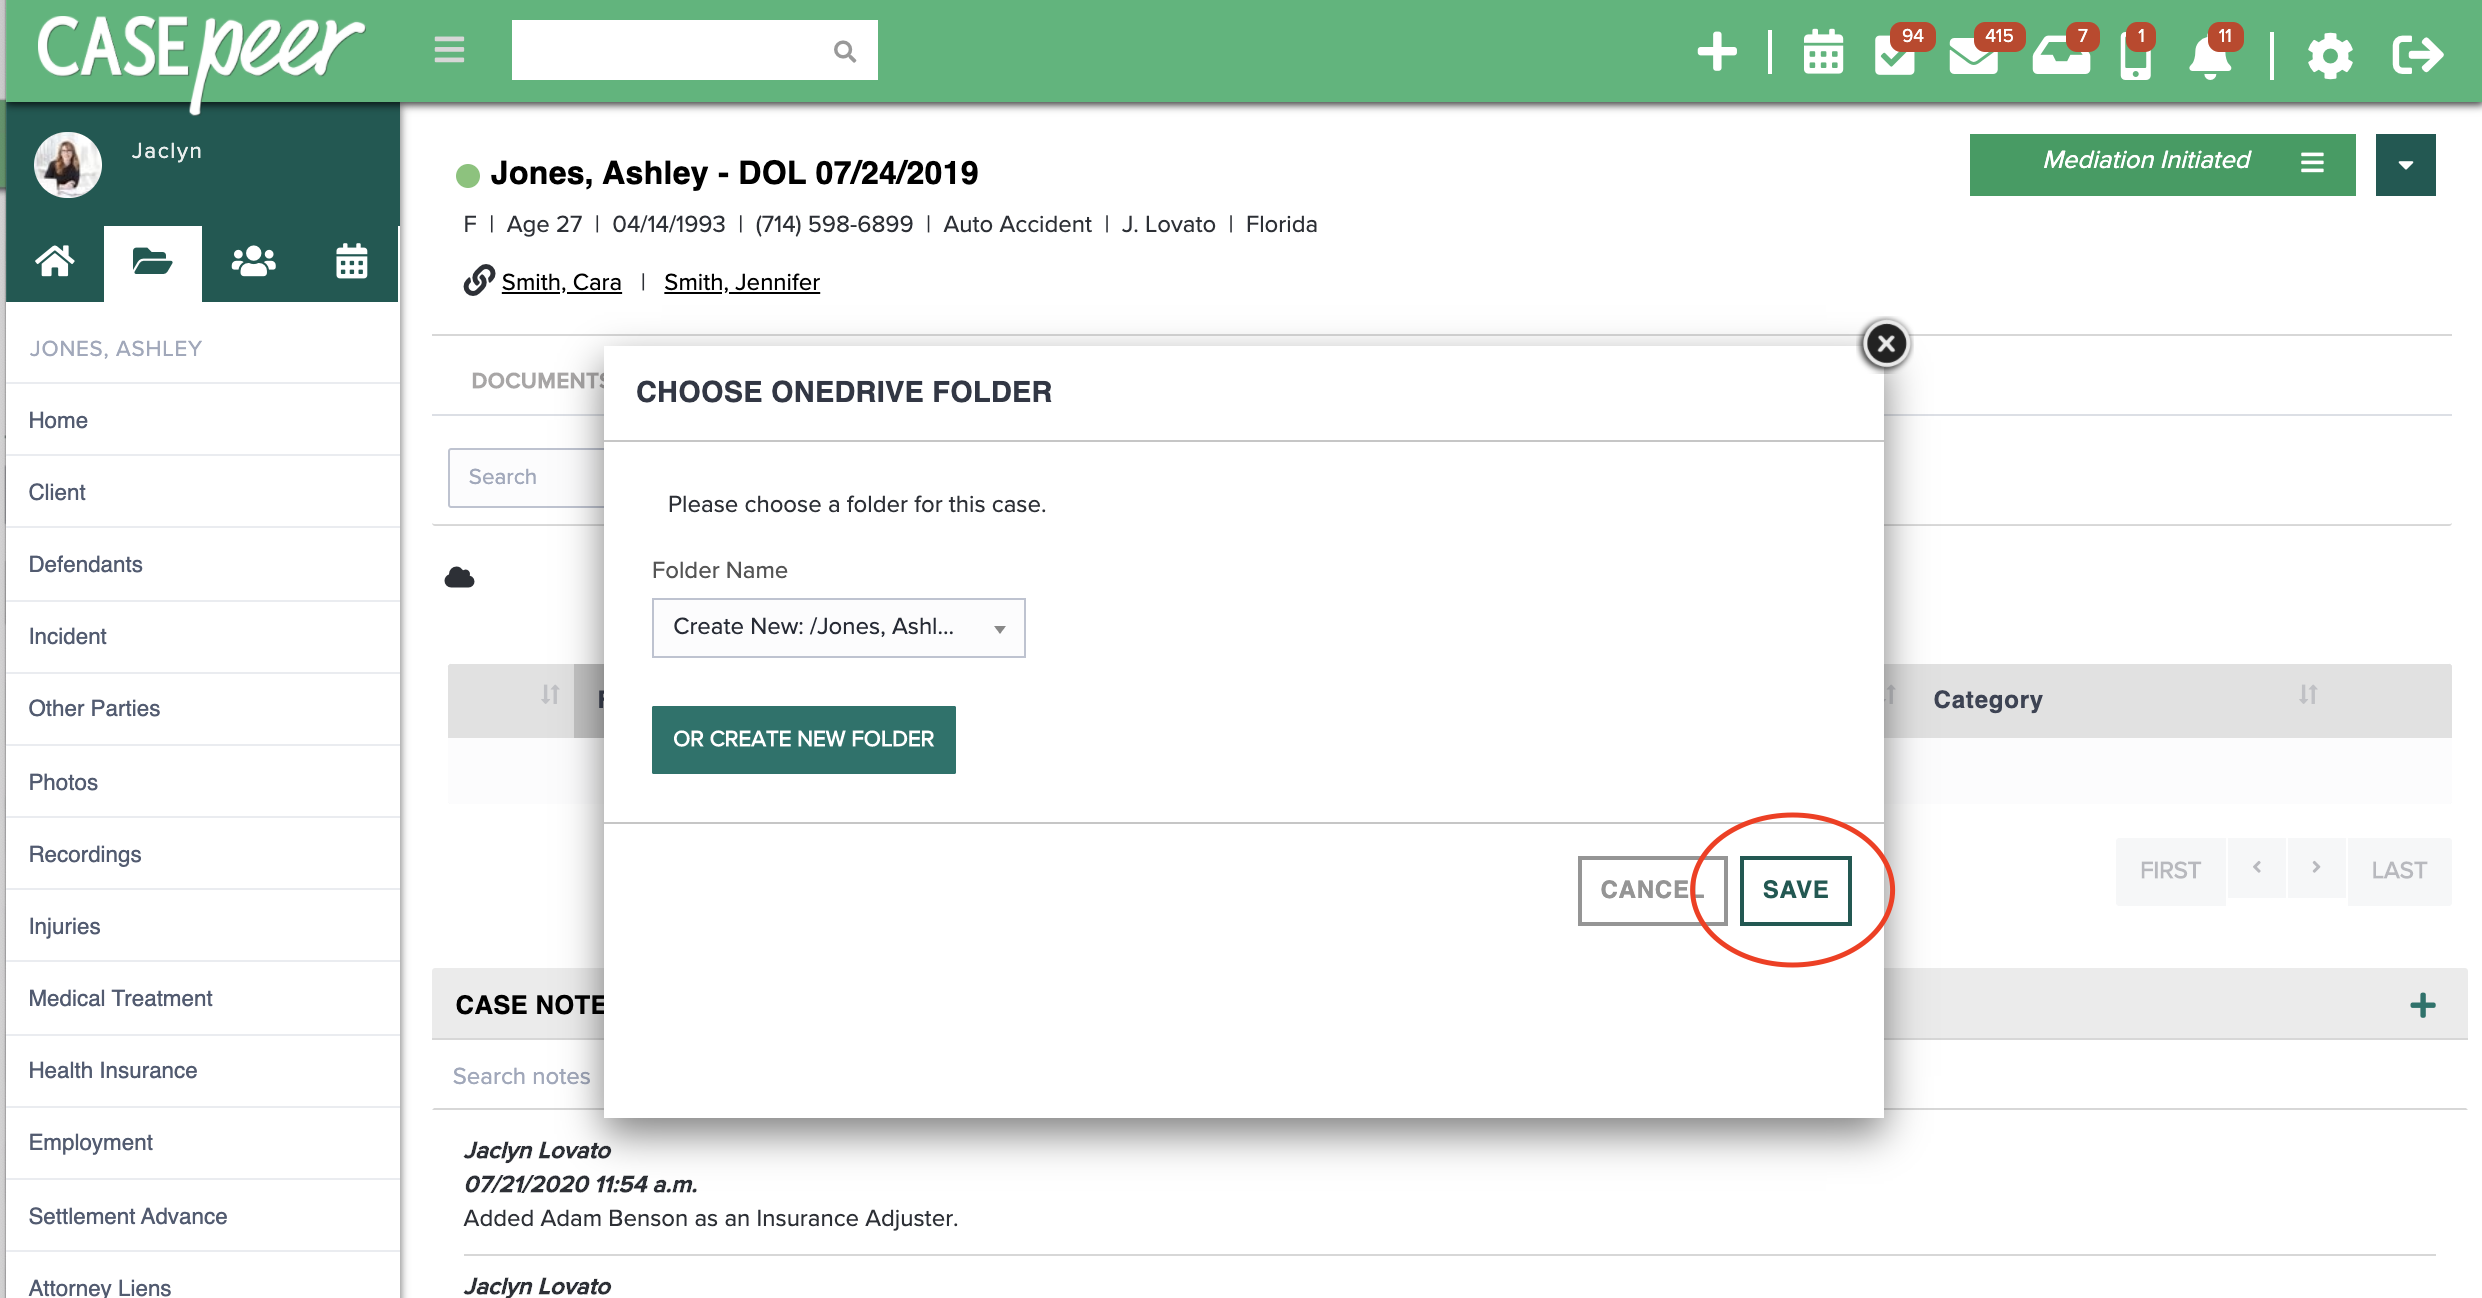Open the Folder Name dropdown
The width and height of the screenshot is (2482, 1298).
838,627
